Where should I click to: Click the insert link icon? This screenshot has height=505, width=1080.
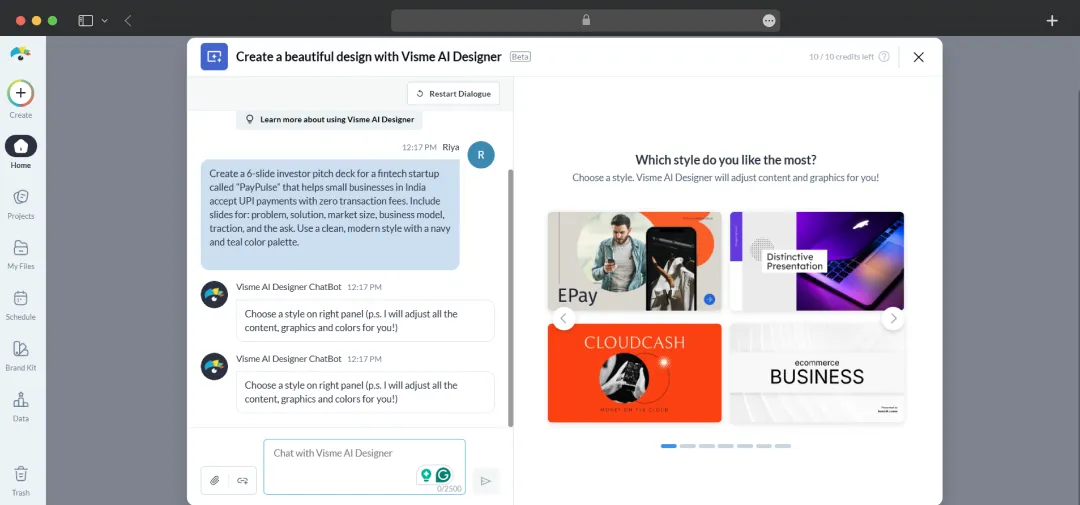pyautogui.click(x=242, y=480)
